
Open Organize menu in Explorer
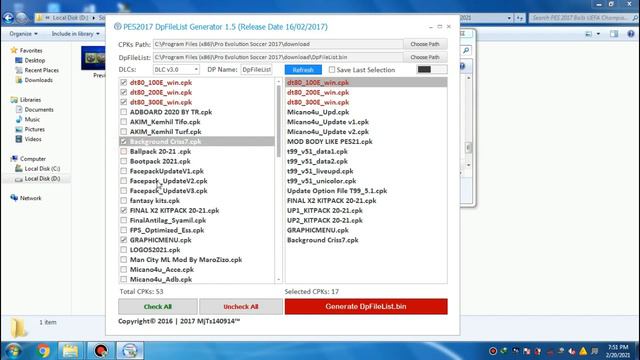[x=24, y=34]
